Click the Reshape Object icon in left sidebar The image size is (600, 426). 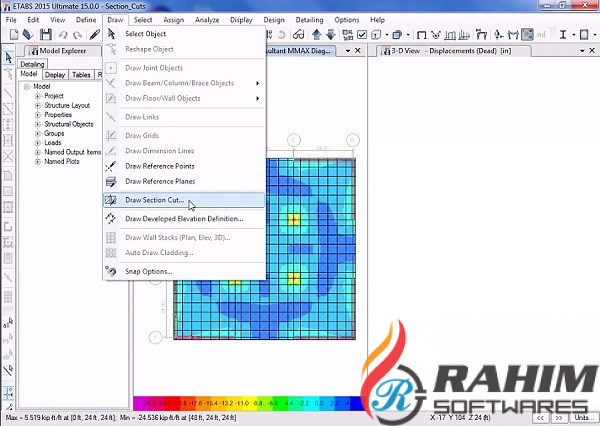click(8, 74)
